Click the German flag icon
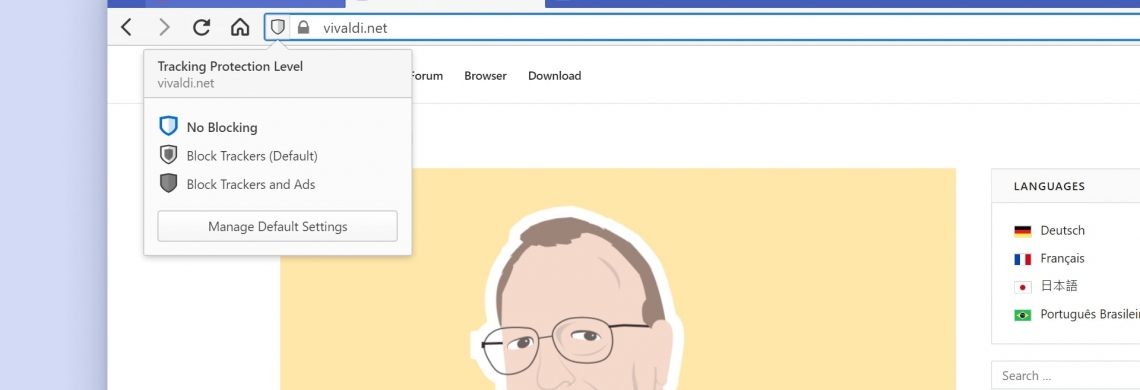The image size is (1140, 390). click(x=1023, y=231)
